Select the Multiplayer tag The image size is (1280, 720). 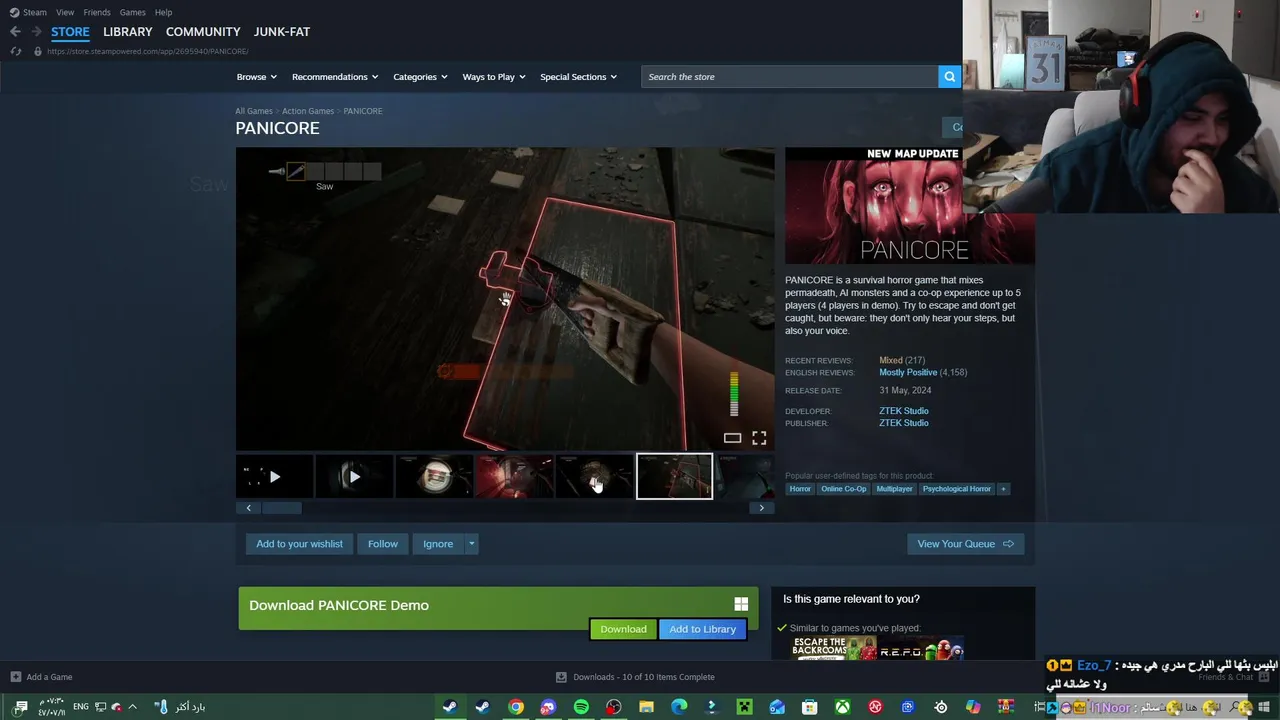pos(894,489)
